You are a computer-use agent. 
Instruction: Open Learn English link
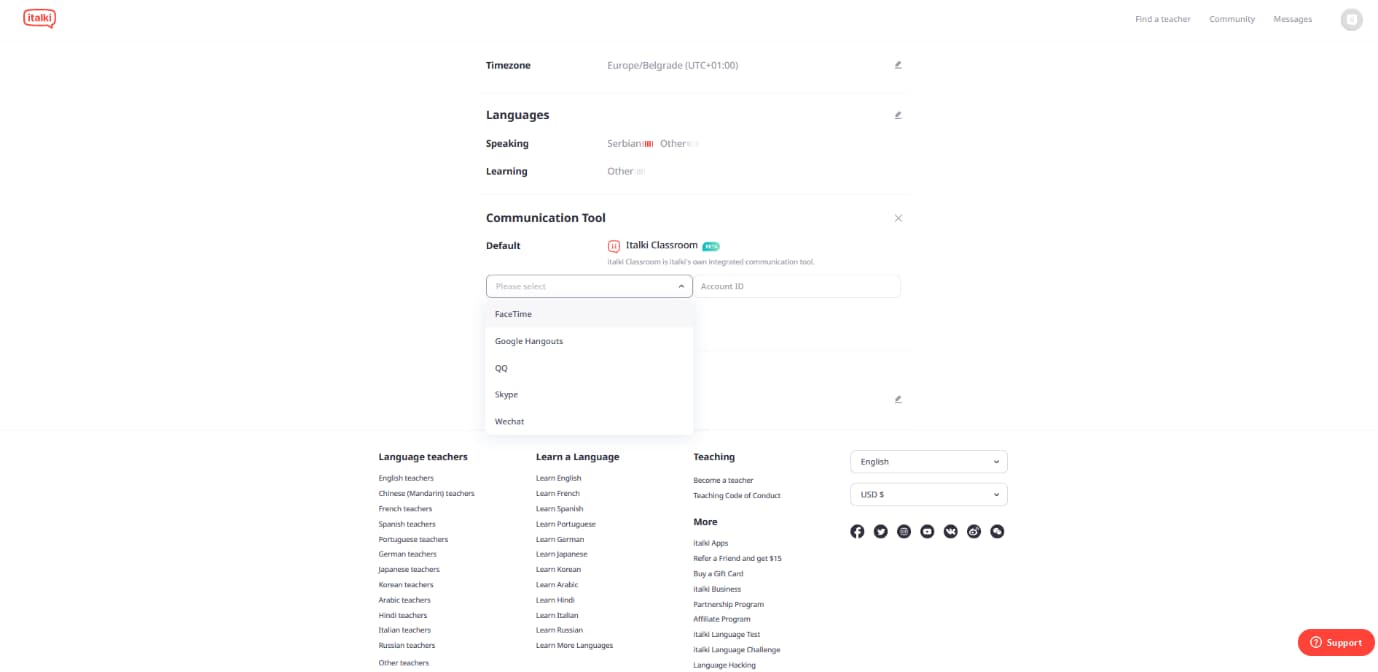tap(558, 478)
